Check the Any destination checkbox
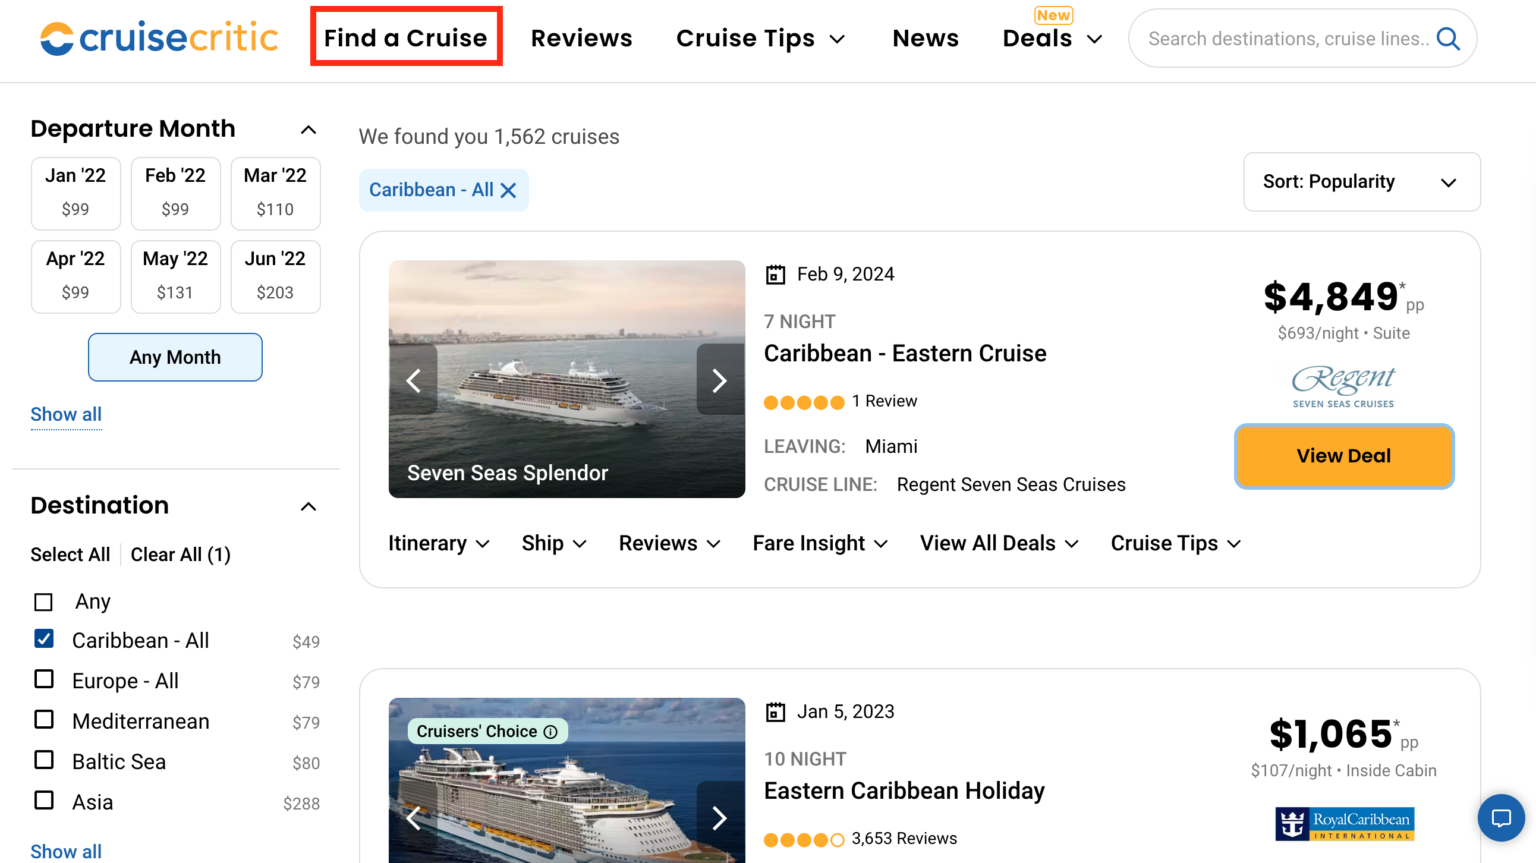1536x863 pixels. [x=43, y=602]
